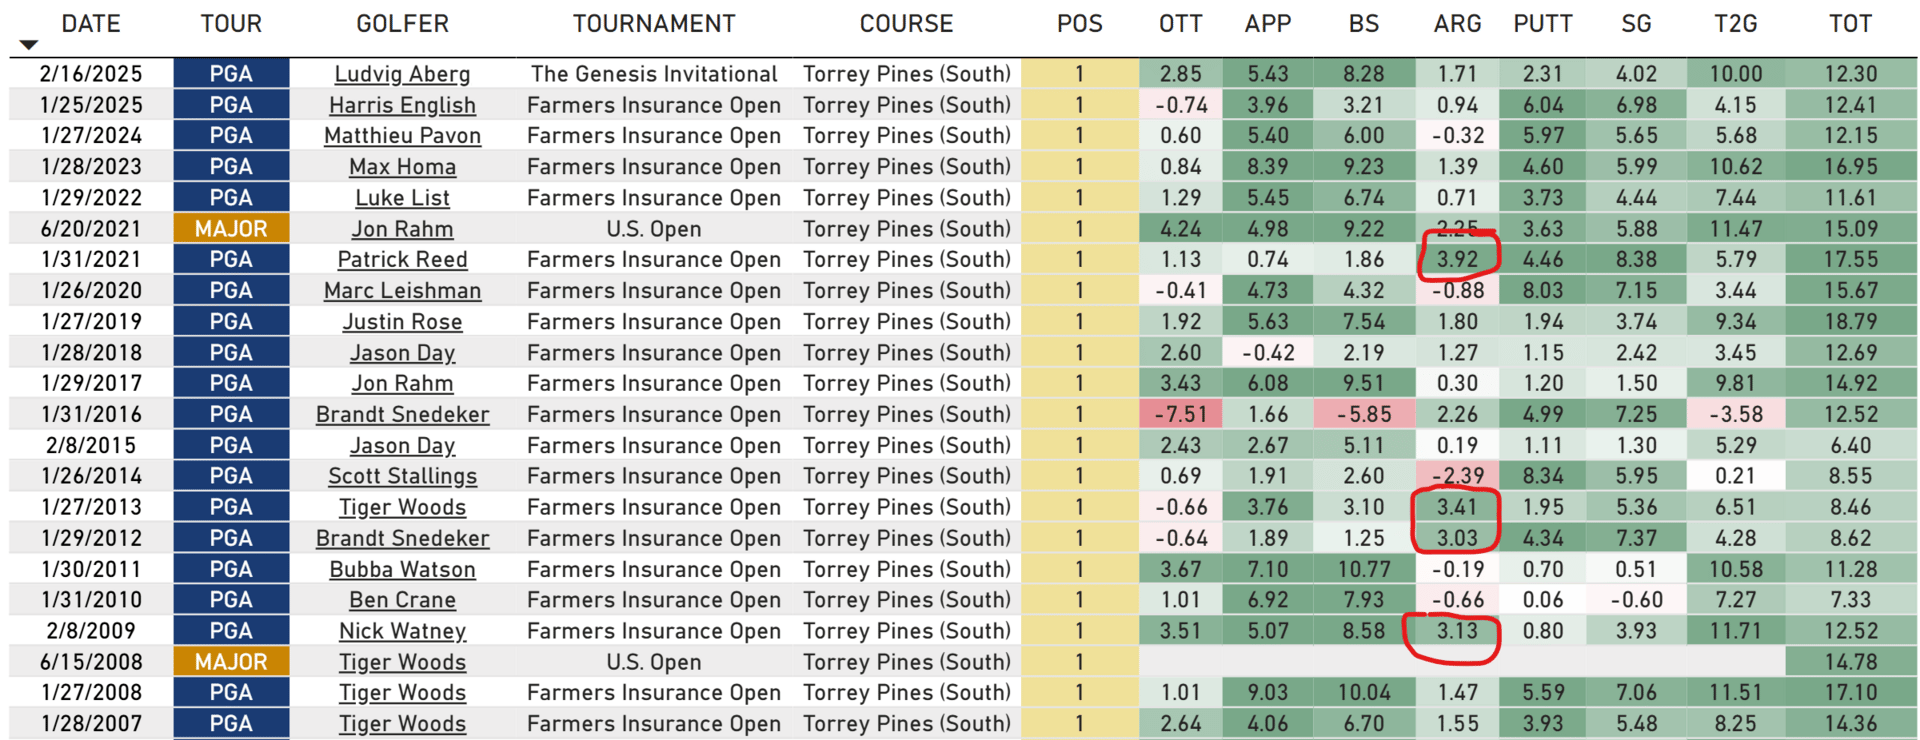Click the red -7.51 OTT cell
1920x740 pixels.
[x=1180, y=414]
